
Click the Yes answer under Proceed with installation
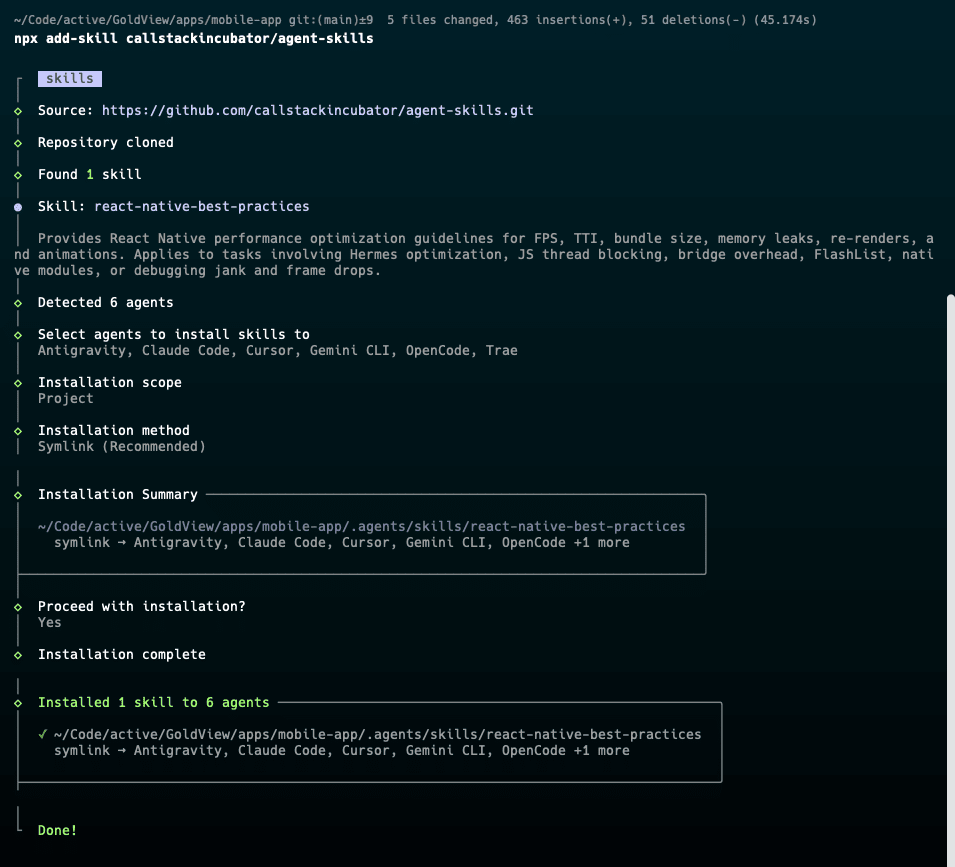click(49, 623)
